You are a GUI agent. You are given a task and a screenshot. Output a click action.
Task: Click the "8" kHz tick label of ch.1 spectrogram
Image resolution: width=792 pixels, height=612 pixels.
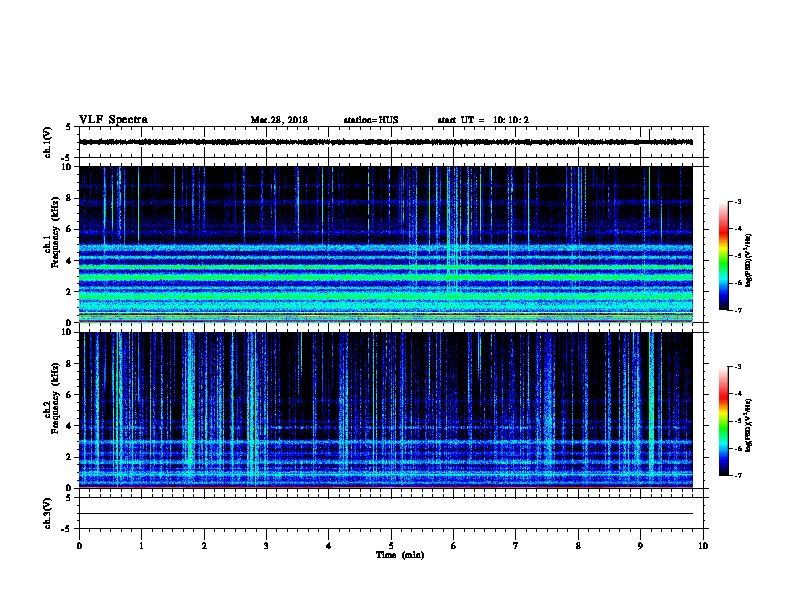pos(69,198)
